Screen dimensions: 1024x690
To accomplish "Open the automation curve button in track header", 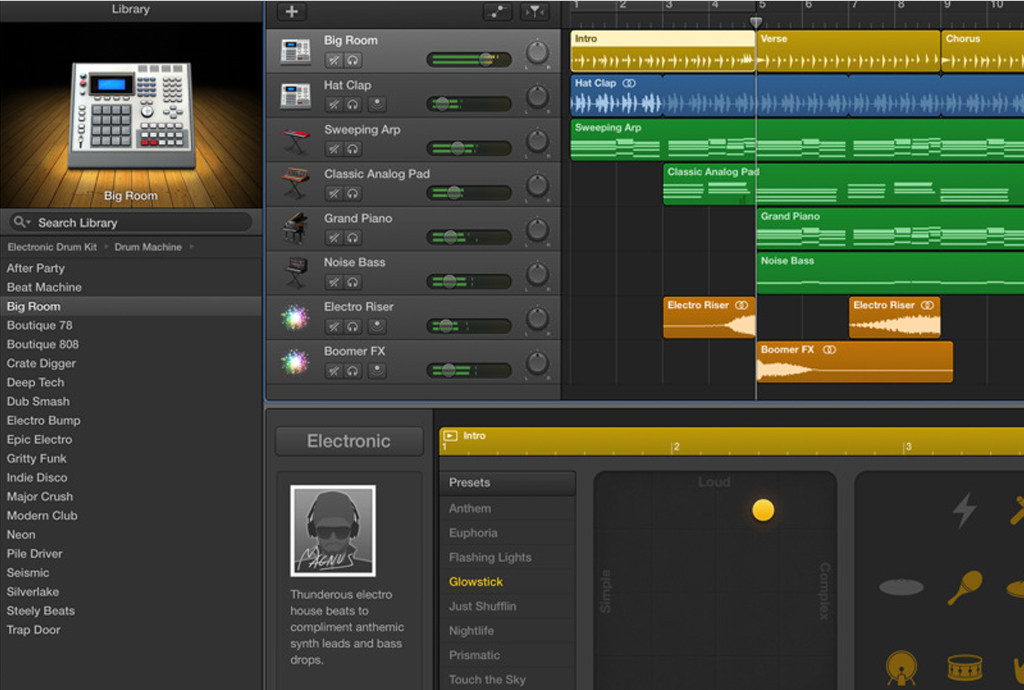I will (x=497, y=12).
